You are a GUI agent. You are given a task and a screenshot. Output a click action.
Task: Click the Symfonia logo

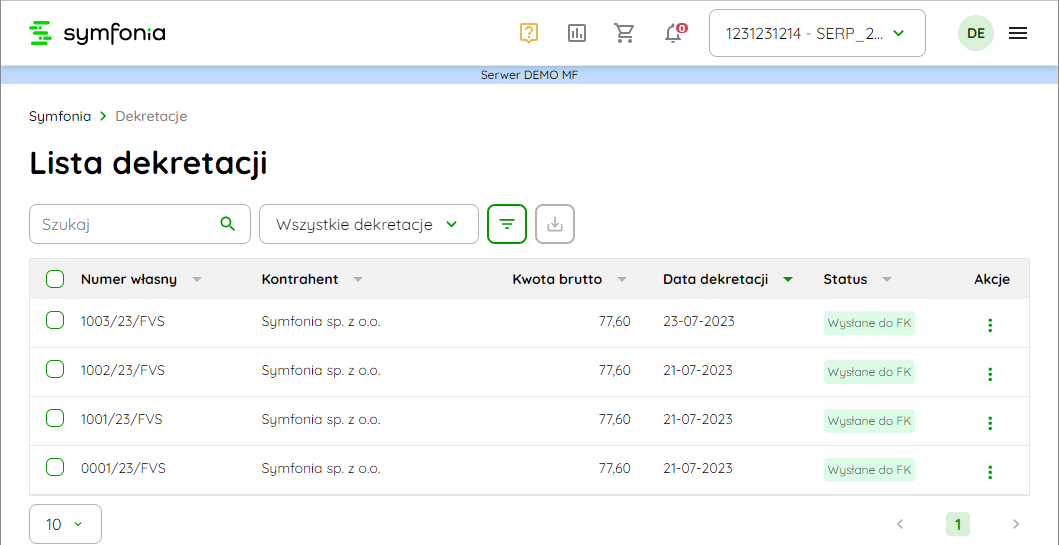coord(97,33)
